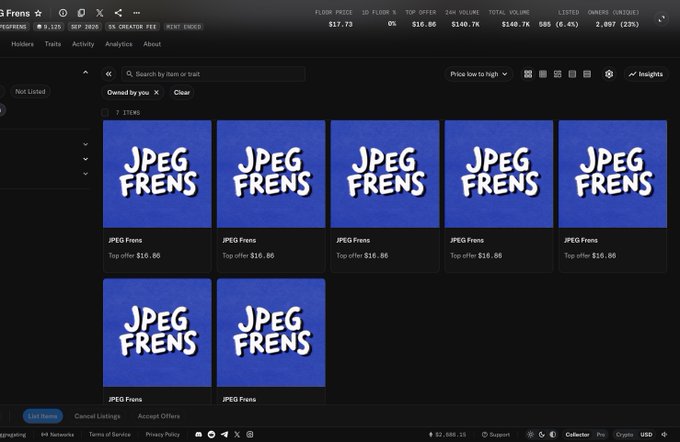
Task: Star the JPEG Frens collection as favorite
Action: pyautogui.click(x=38, y=13)
